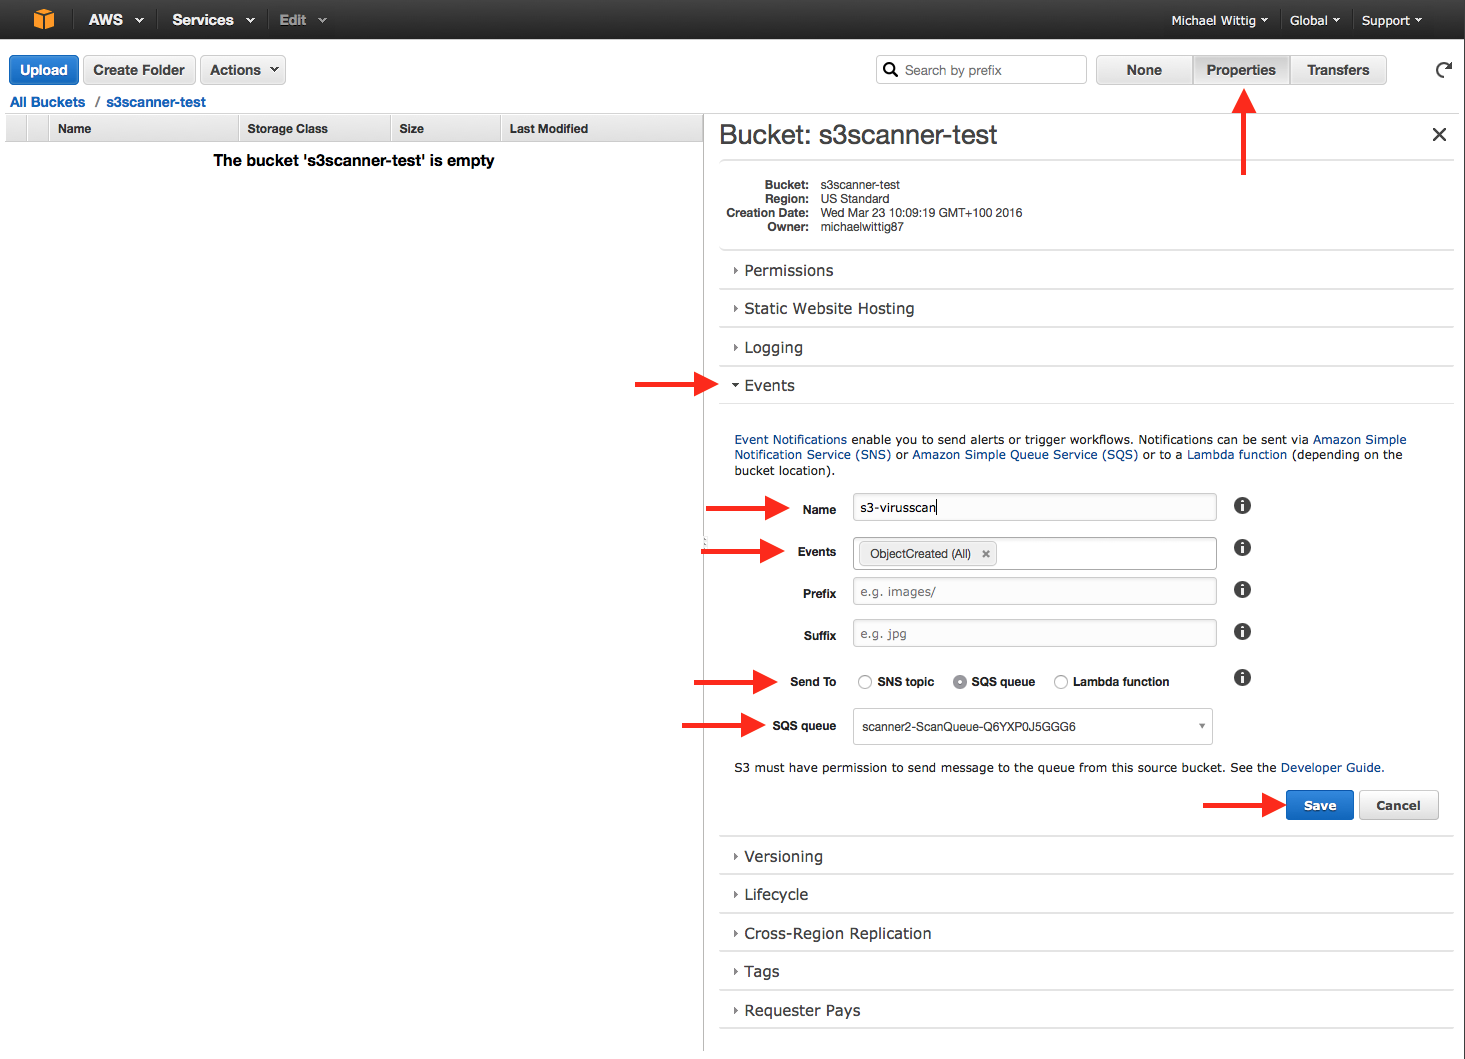The width and height of the screenshot is (1465, 1059).
Task: Click the info icon beside the Prefix field
Action: tap(1242, 590)
